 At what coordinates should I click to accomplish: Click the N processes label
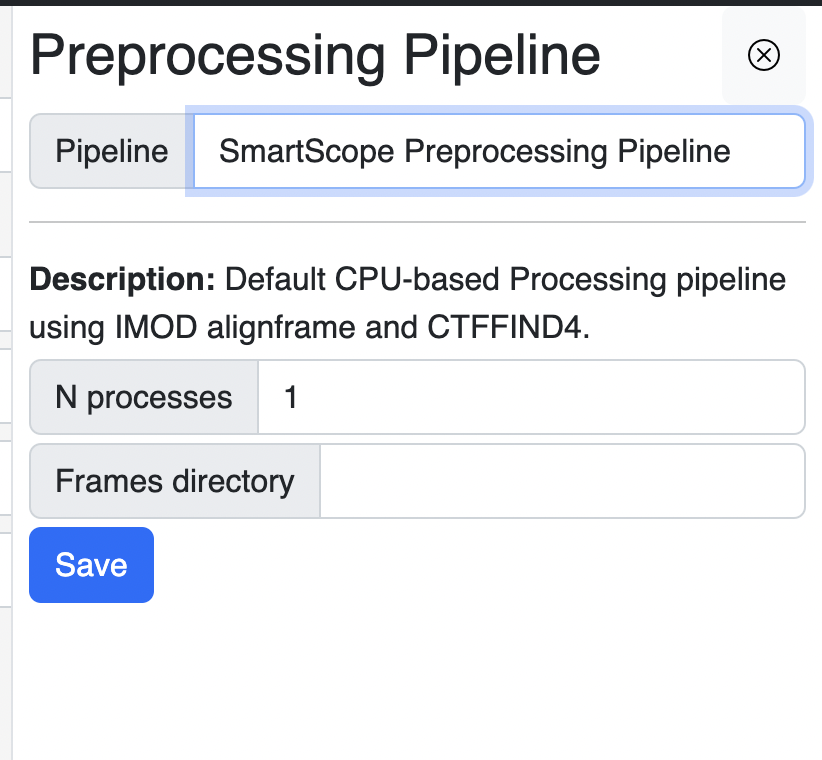[144, 397]
